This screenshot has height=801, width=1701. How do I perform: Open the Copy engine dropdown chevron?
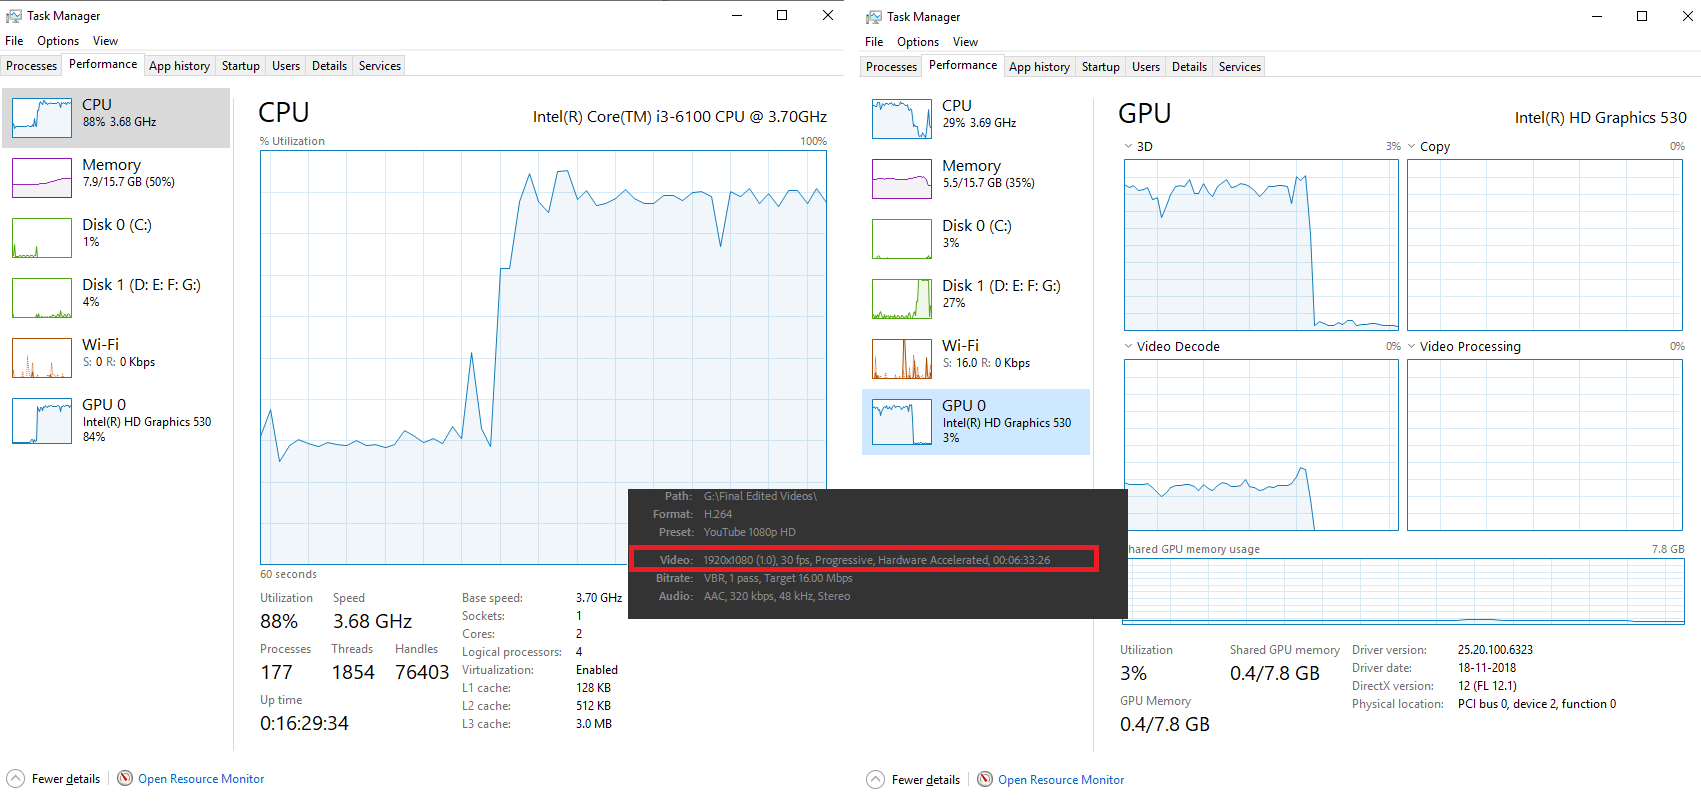tap(1411, 146)
